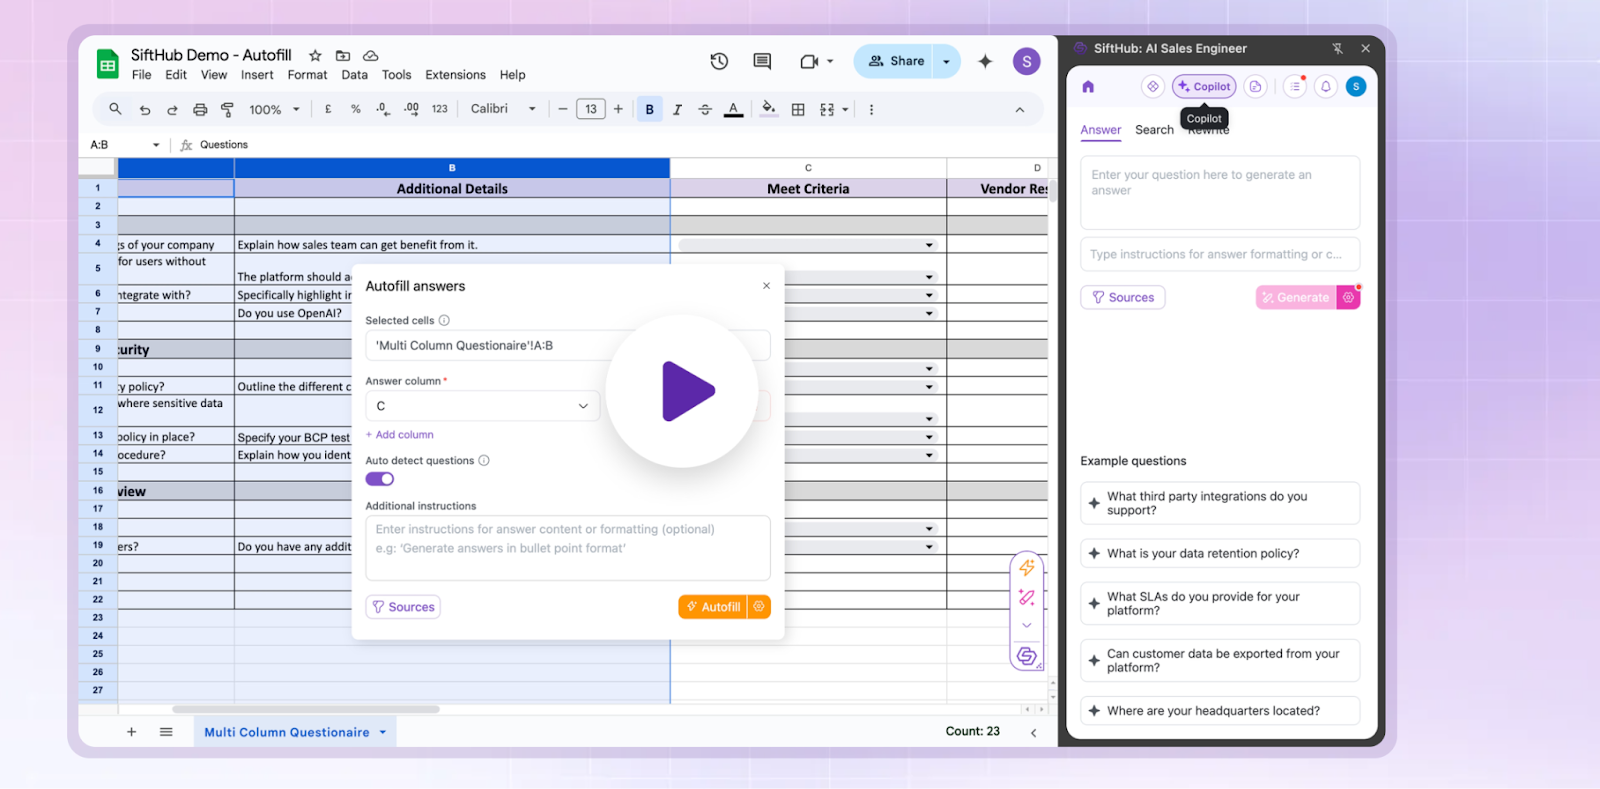Open the Share options dropdown arrow
The width and height of the screenshot is (1600, 789).
pos(946,61)
